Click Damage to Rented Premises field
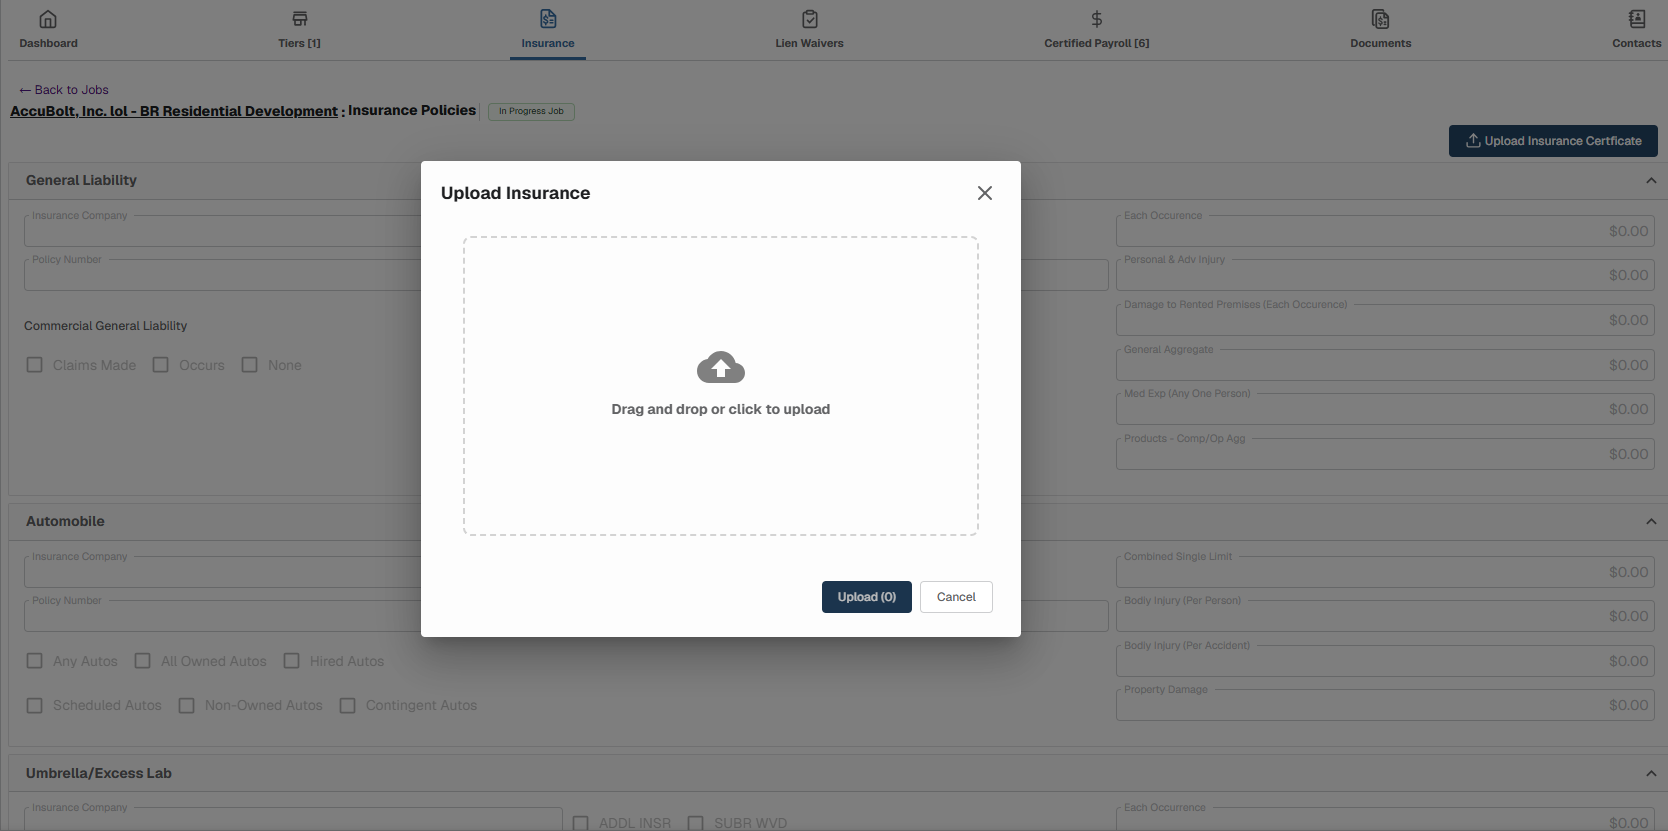Viewport: 1668px width, 831px height. [x=1385, y=320]
